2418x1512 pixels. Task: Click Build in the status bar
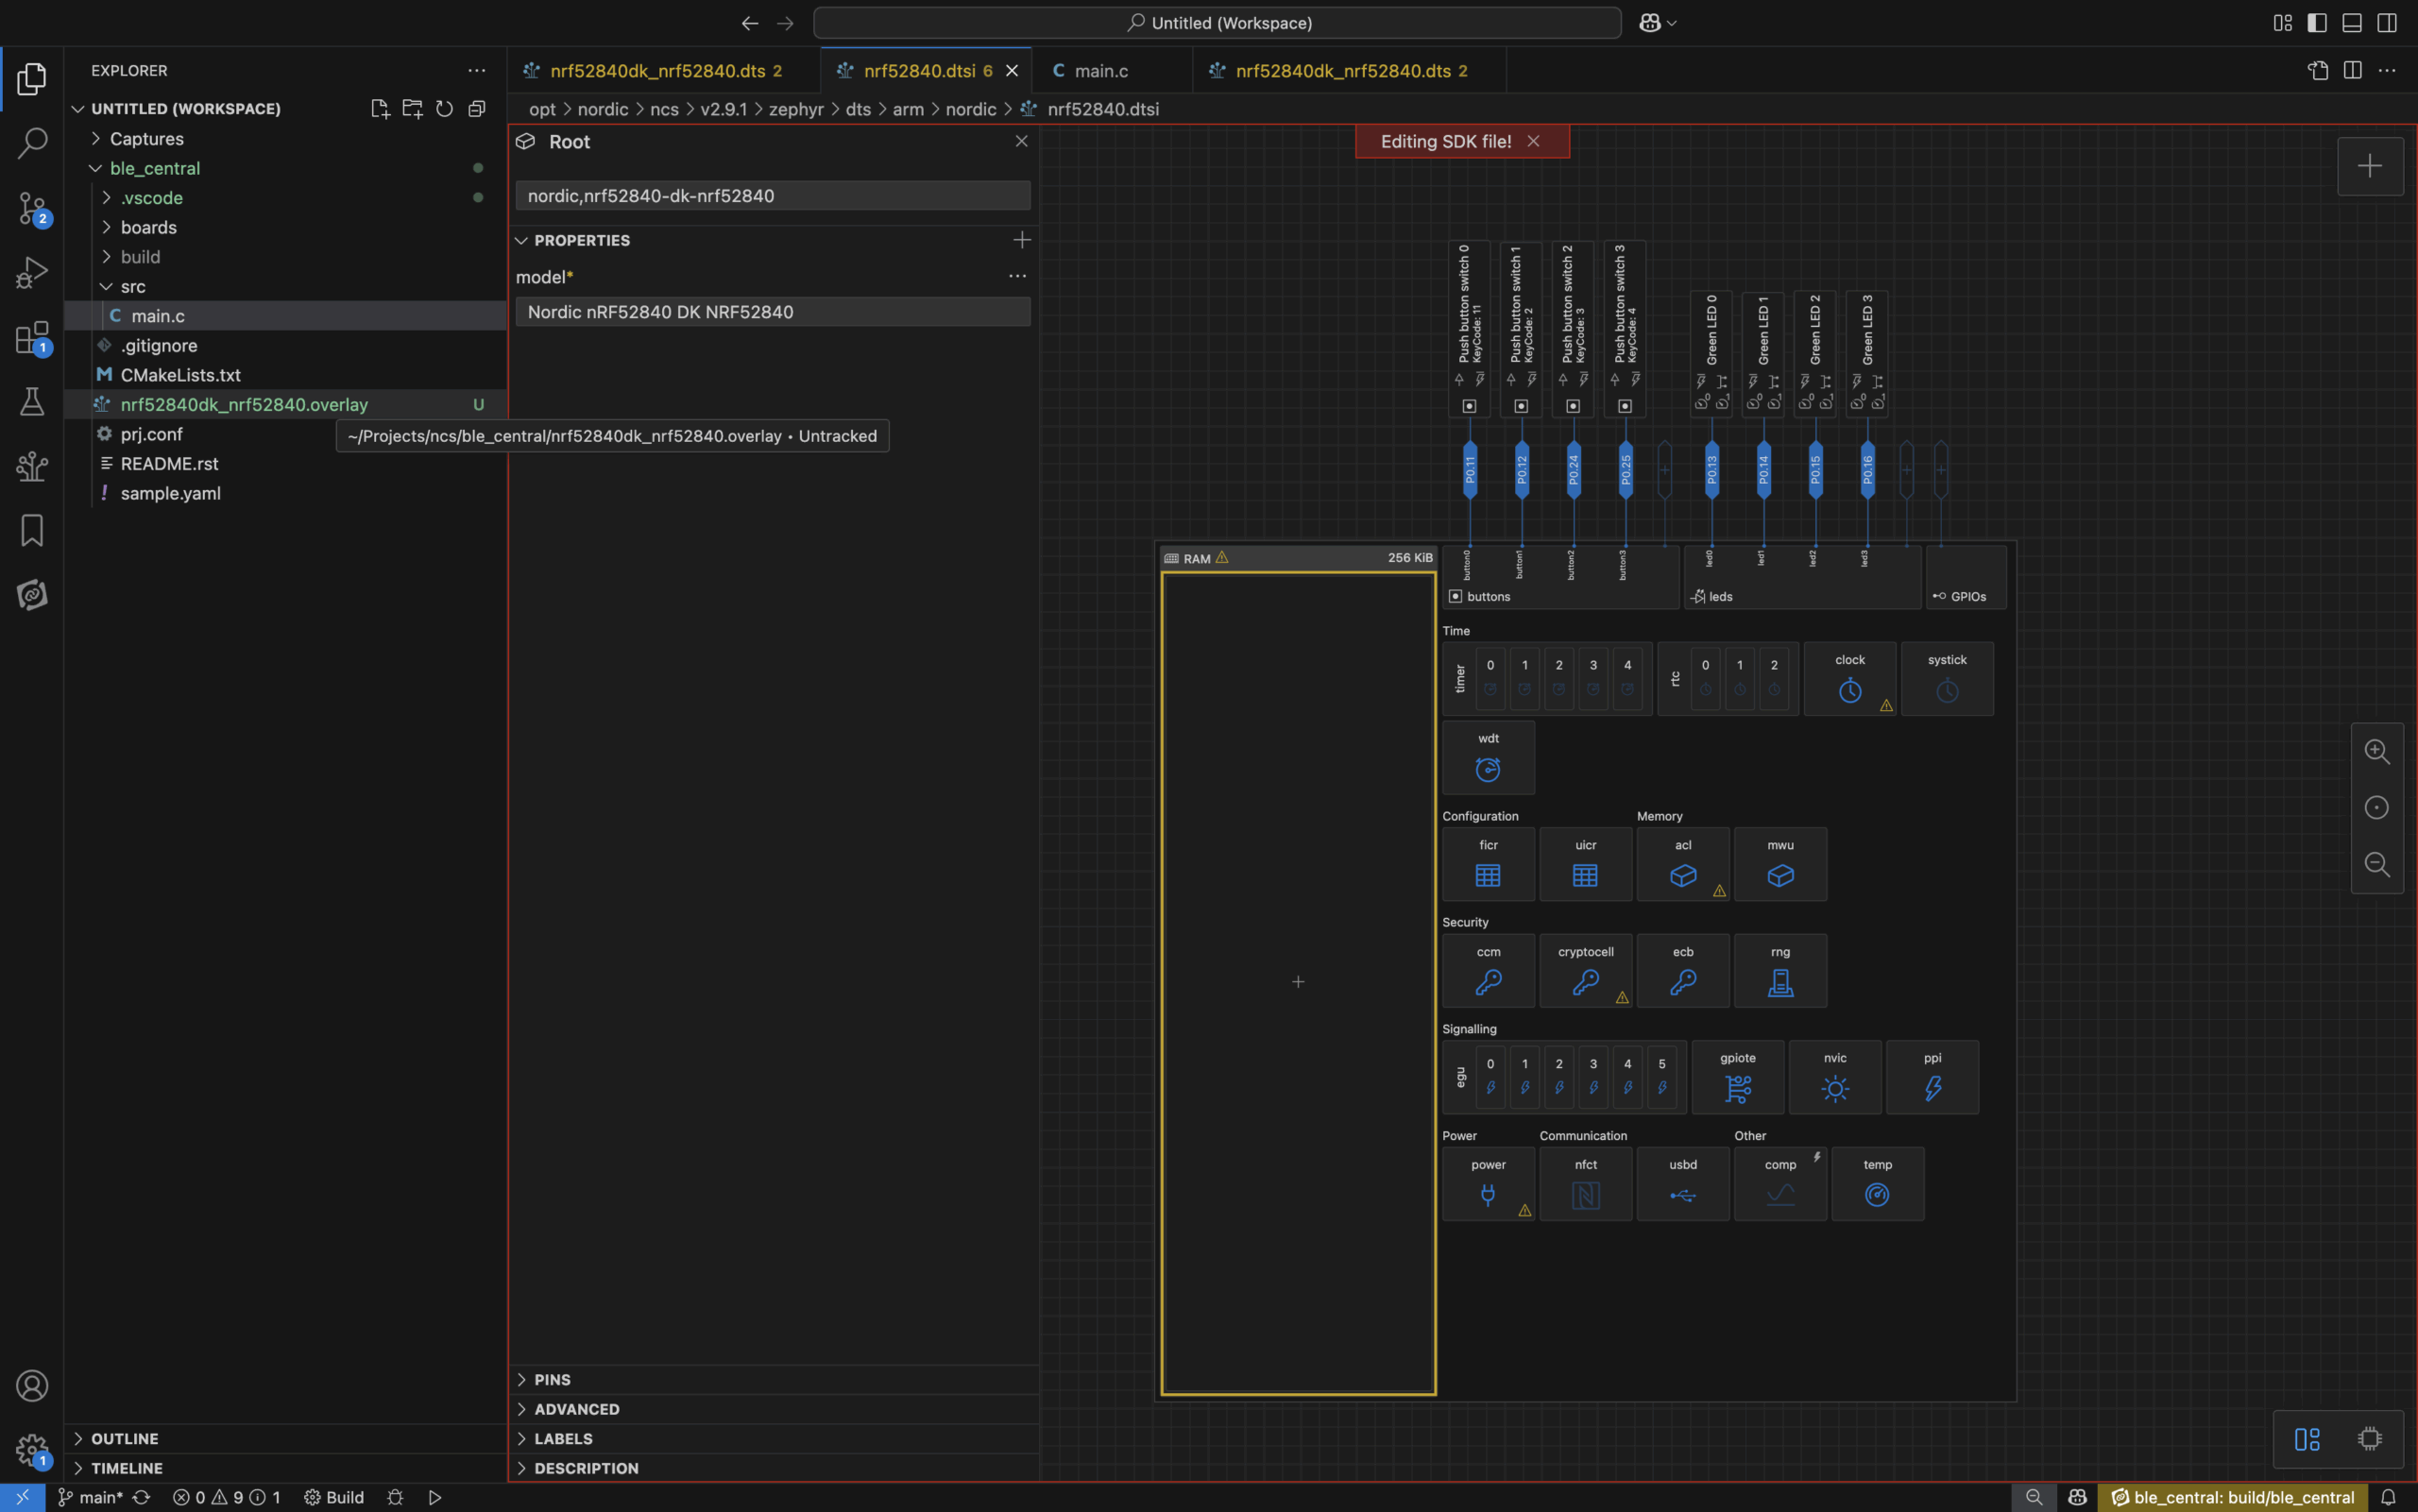(x=334, y=1497)
